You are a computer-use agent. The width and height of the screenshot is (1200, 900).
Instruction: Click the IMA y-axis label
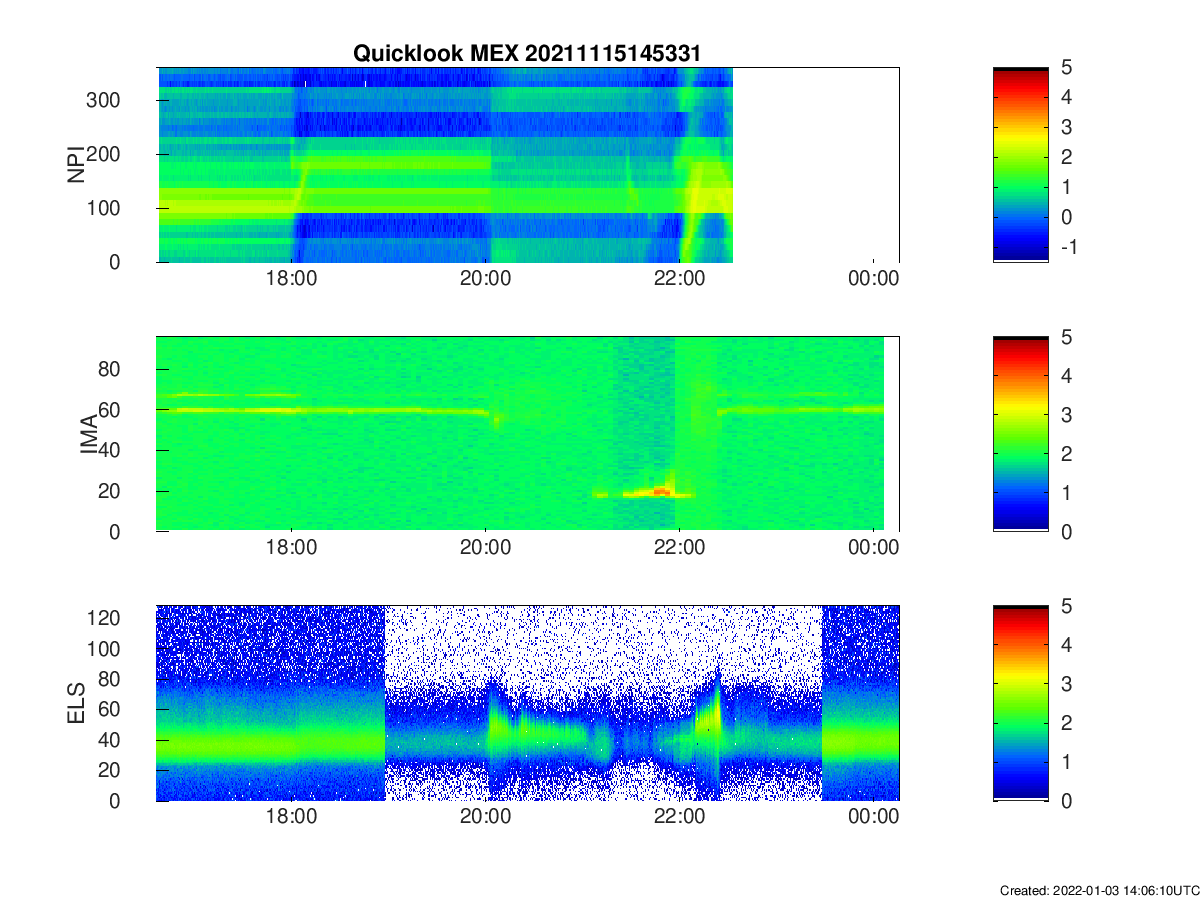pos(90,434)
